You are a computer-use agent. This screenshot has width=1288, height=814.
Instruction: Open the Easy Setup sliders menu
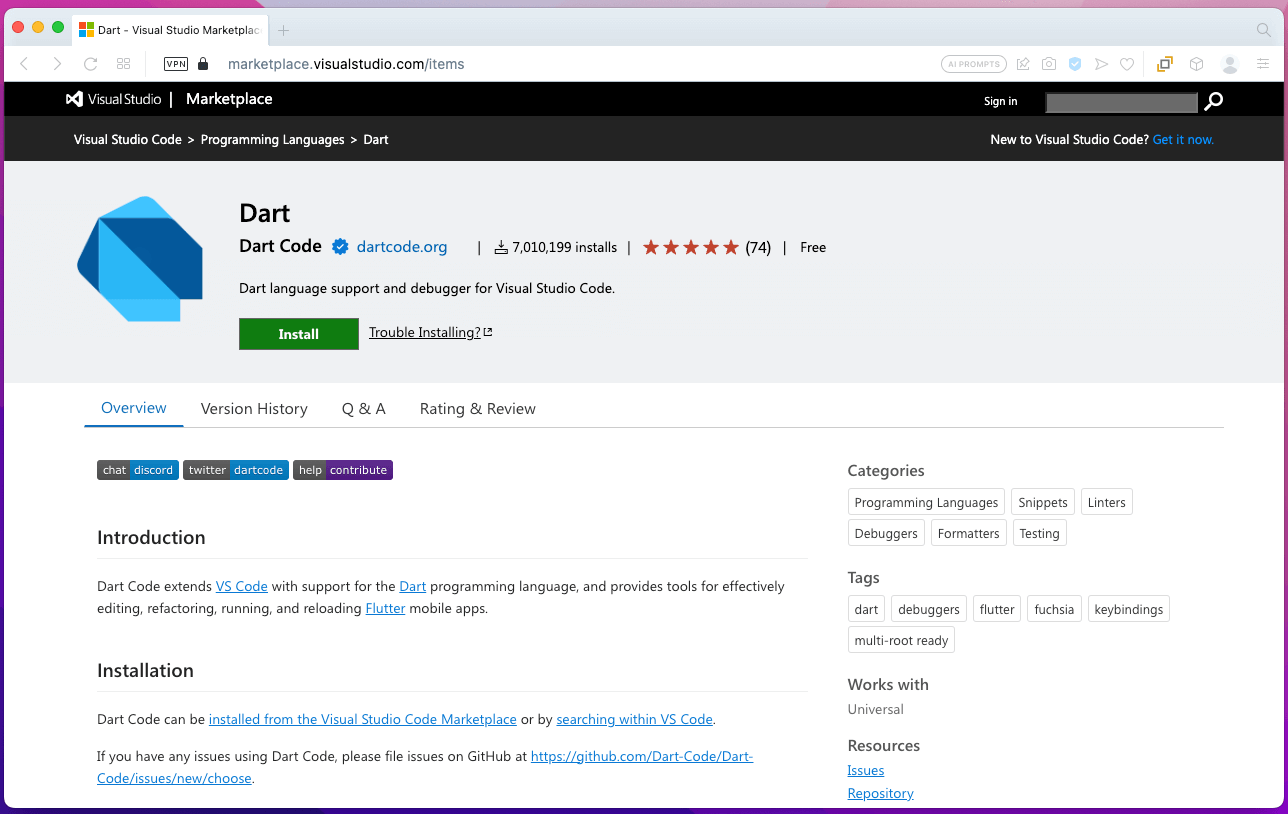[x=1263, y=64]
